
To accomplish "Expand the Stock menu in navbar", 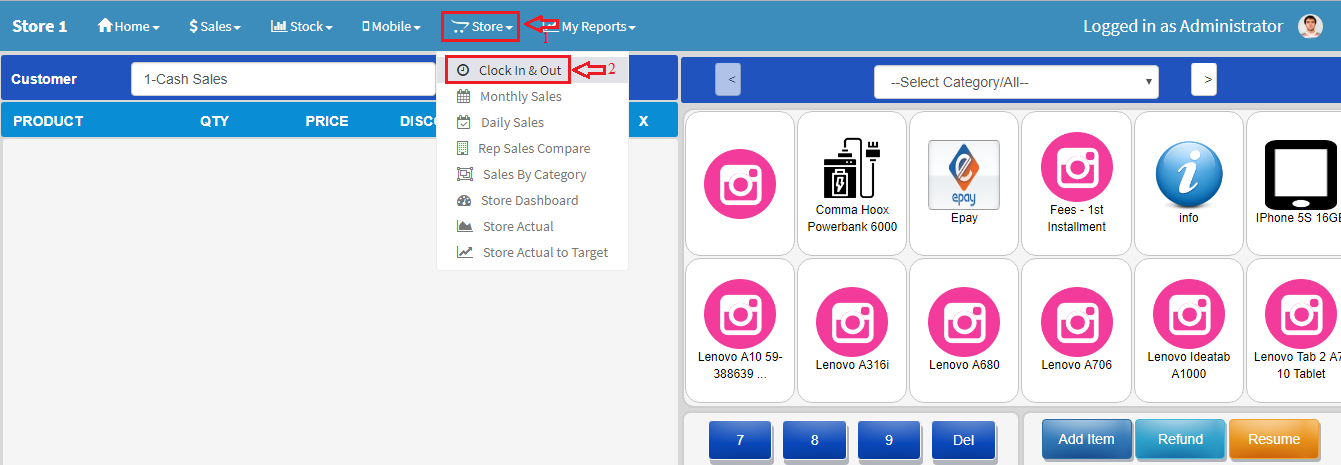I will [301, 27].
